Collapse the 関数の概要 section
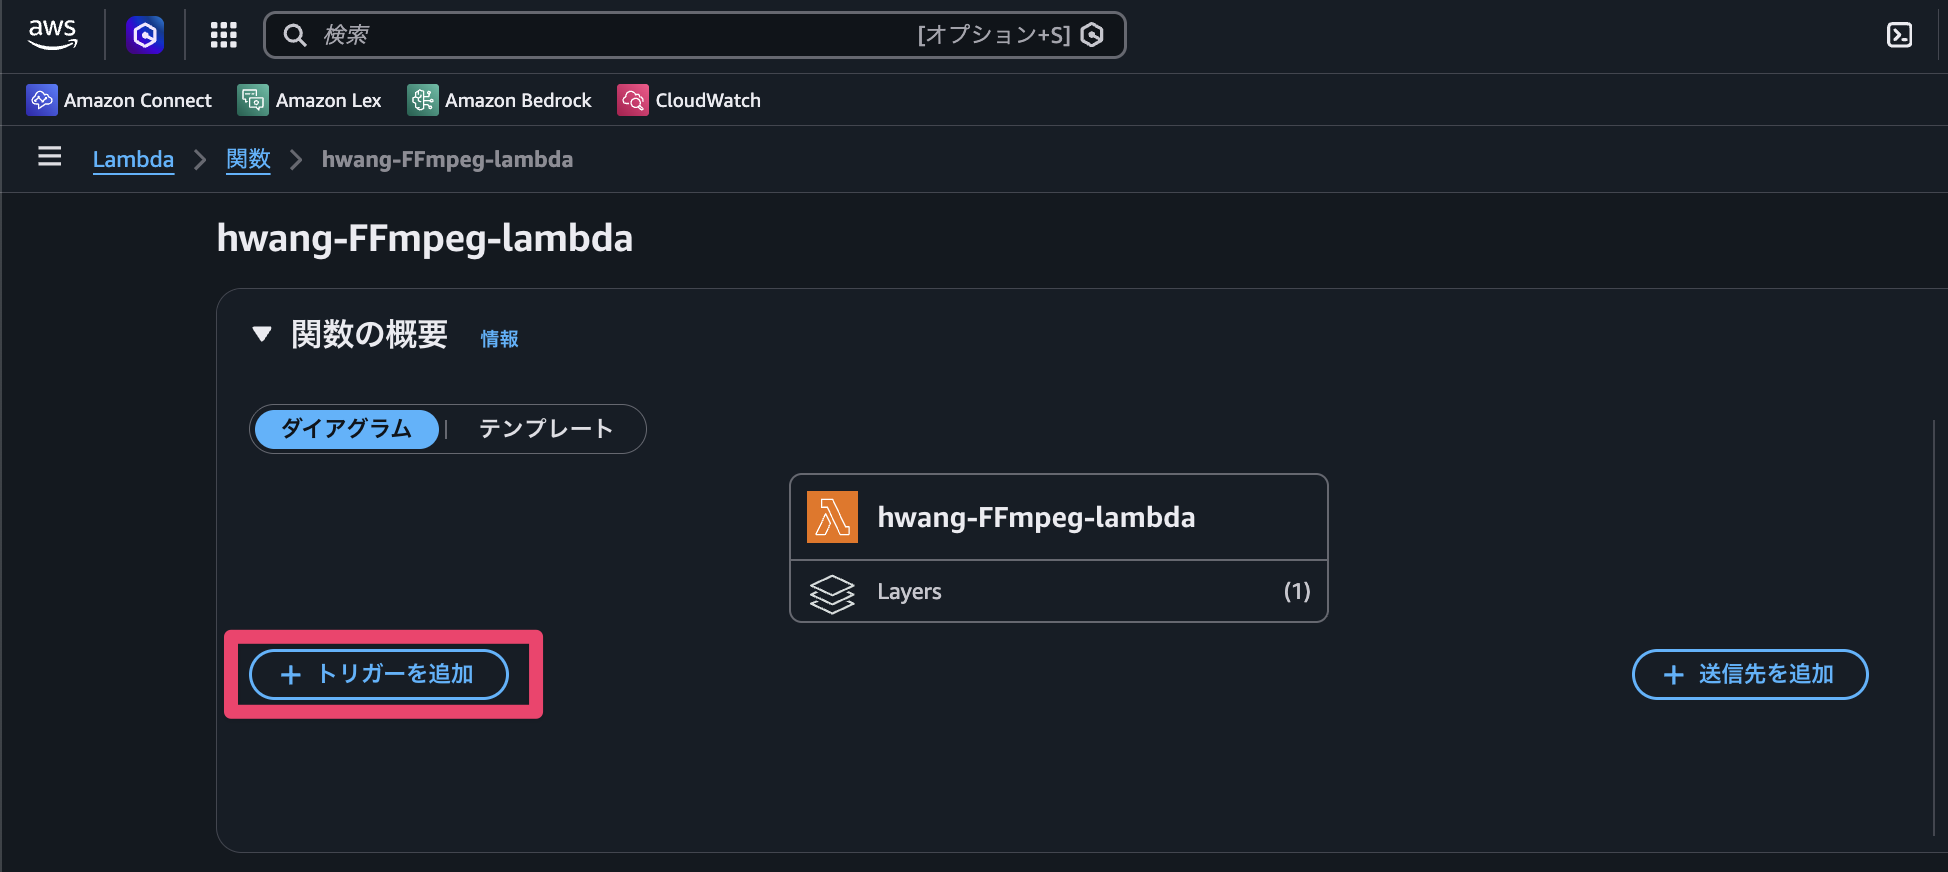Viewport: 1948px width, 872px height. pos(262,334)
